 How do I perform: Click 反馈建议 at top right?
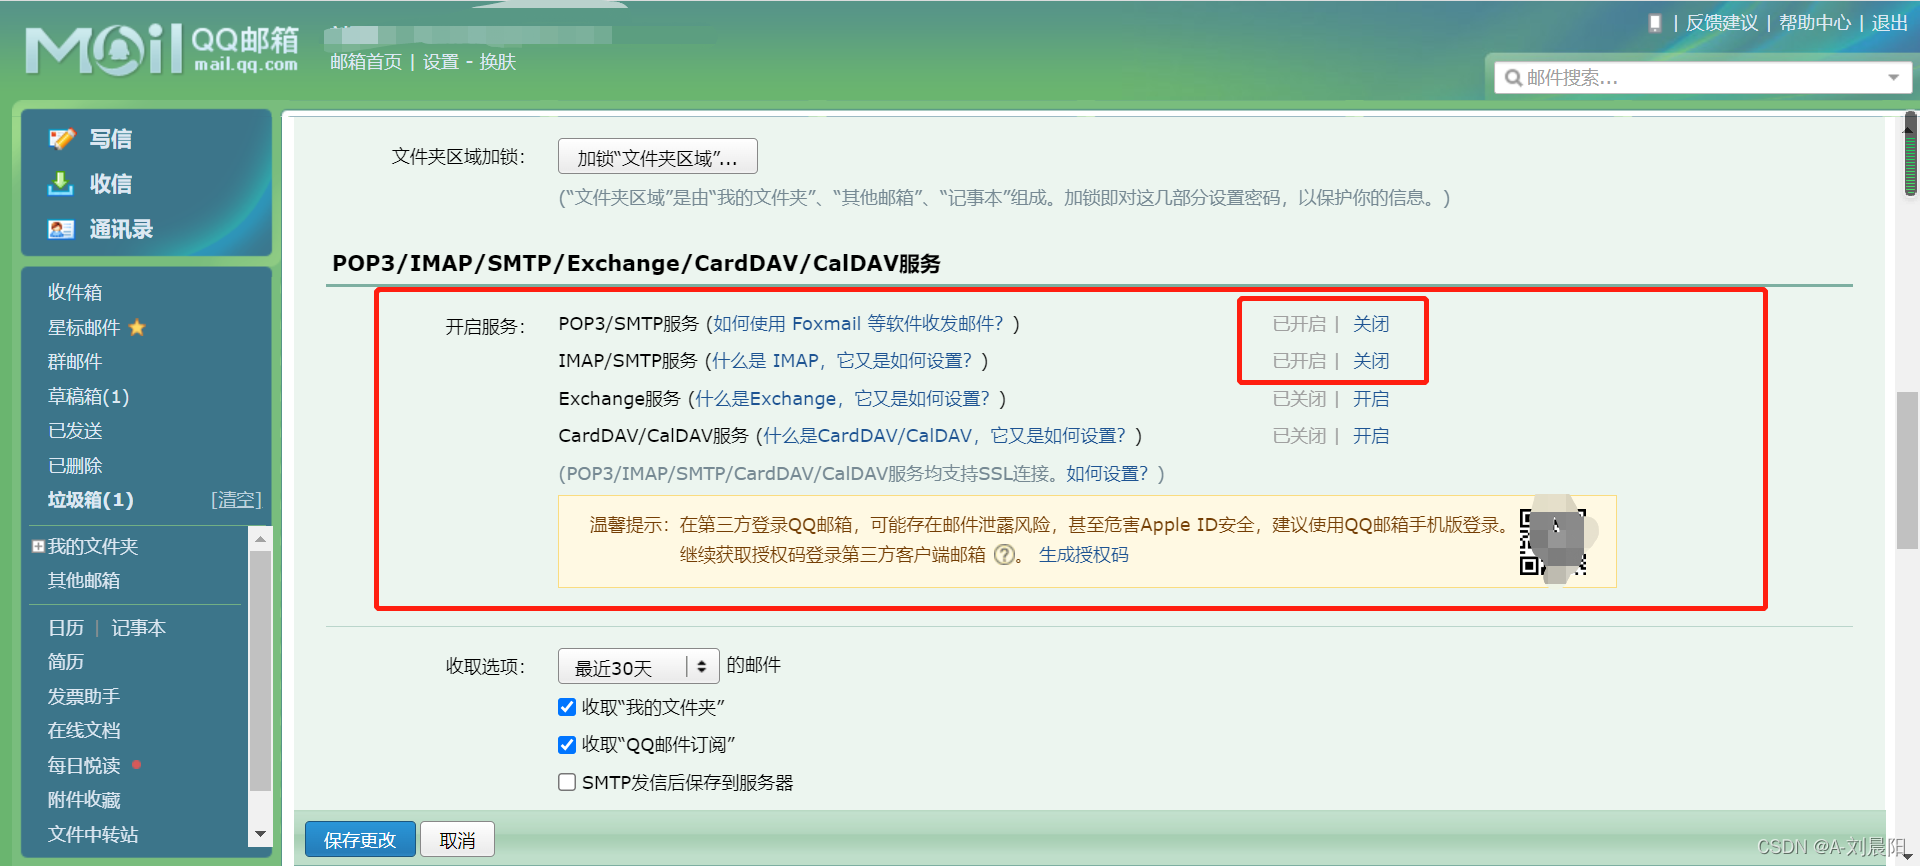coord(1722,23)
